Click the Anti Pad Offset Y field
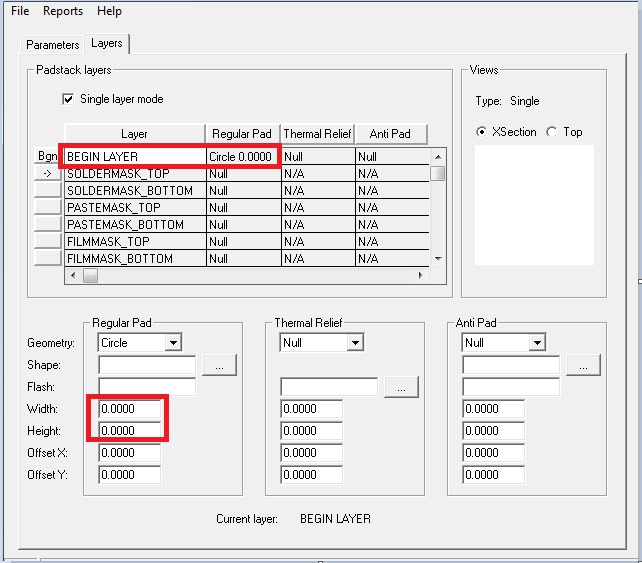 (494, 475)
